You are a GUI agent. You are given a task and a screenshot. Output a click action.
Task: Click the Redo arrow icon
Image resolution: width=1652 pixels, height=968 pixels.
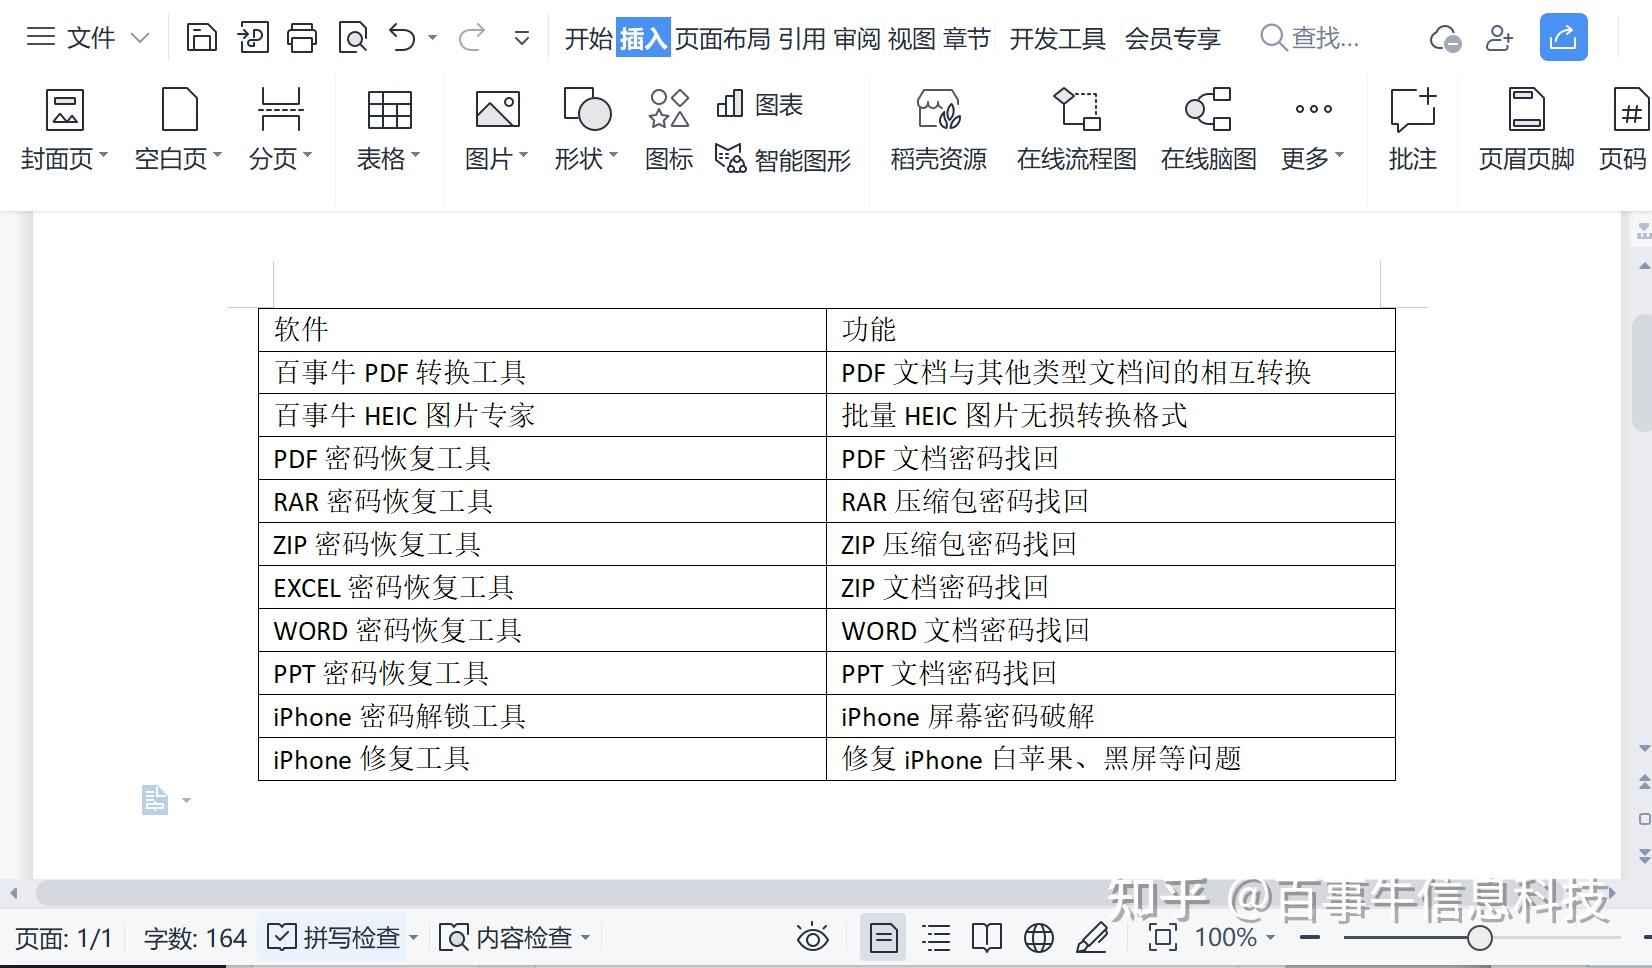click(x=471, y=38)
